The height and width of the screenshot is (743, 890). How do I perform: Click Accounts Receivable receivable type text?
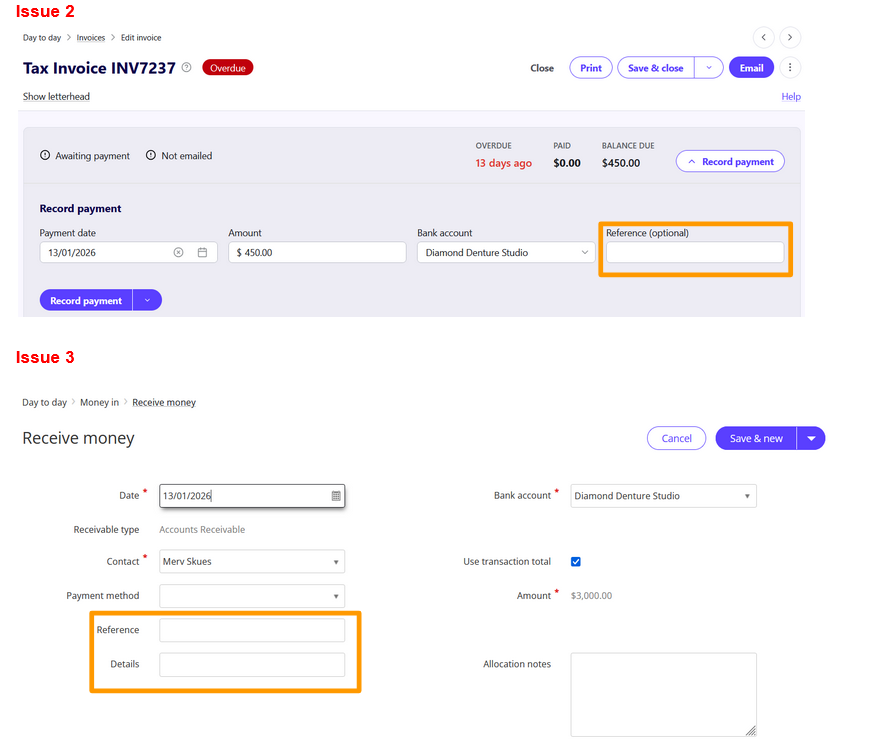pyautogui.click(x=202, y=530)
